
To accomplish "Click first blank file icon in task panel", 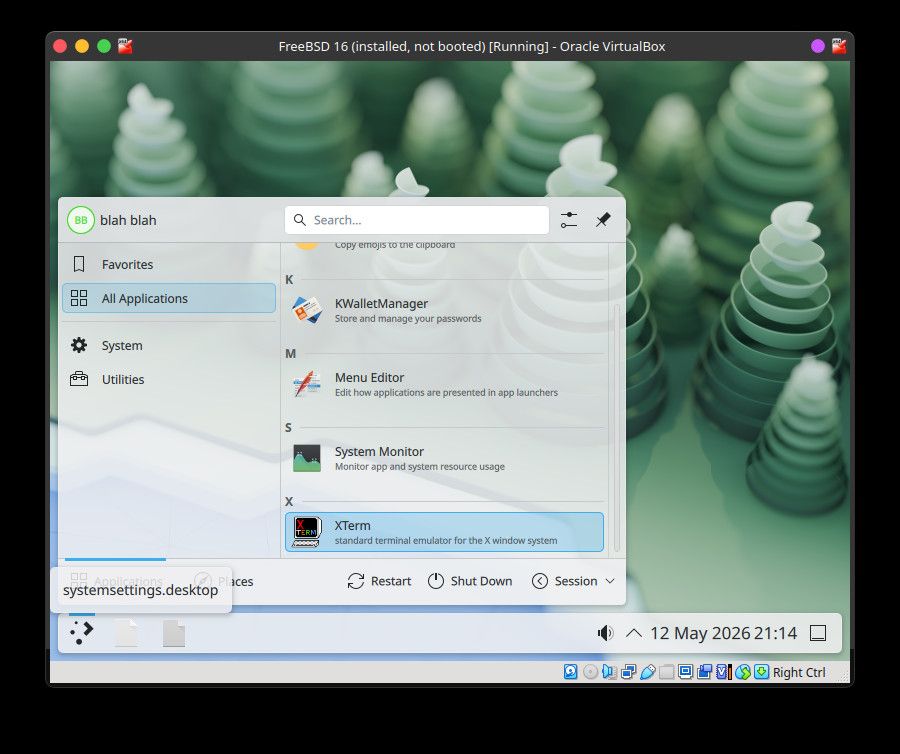I will coord(126,633).
